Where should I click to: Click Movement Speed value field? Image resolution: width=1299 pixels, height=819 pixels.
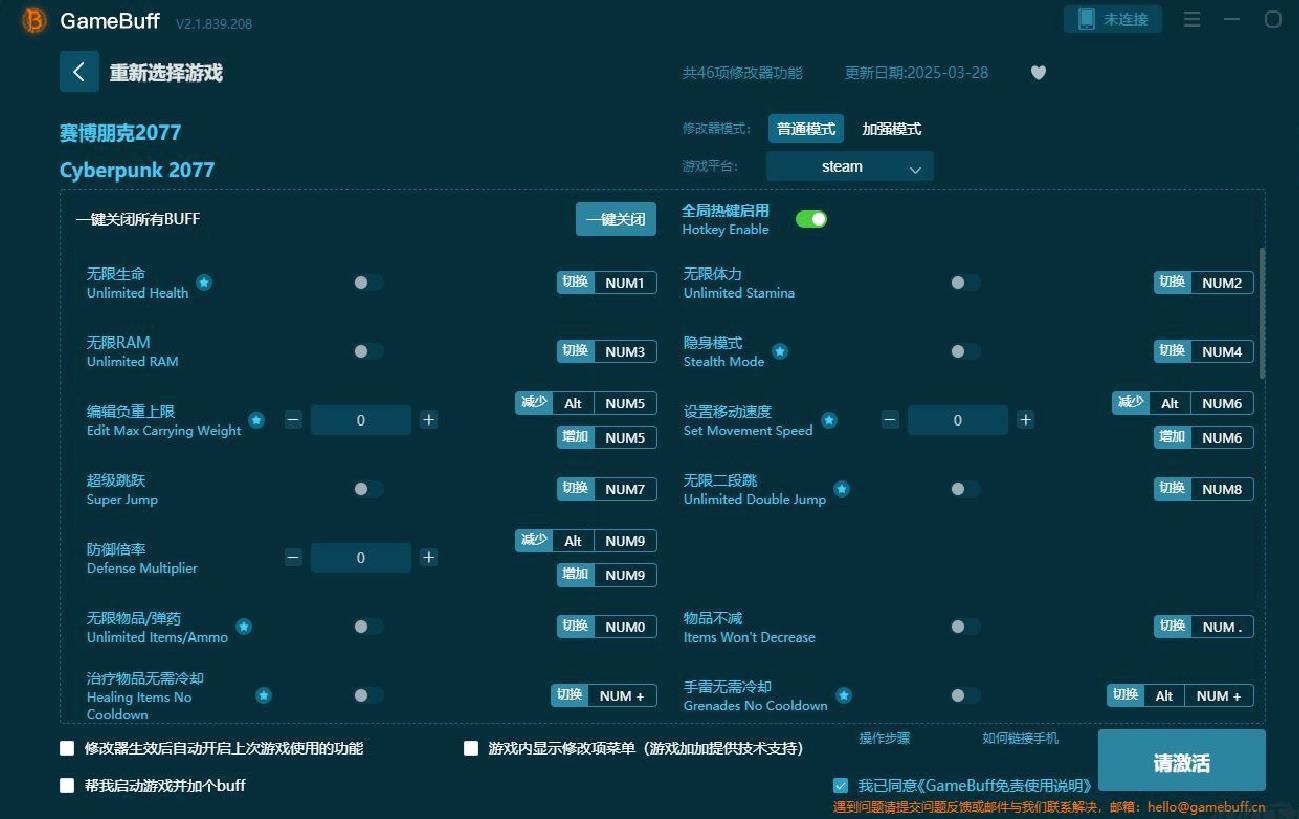click(958, 420)
